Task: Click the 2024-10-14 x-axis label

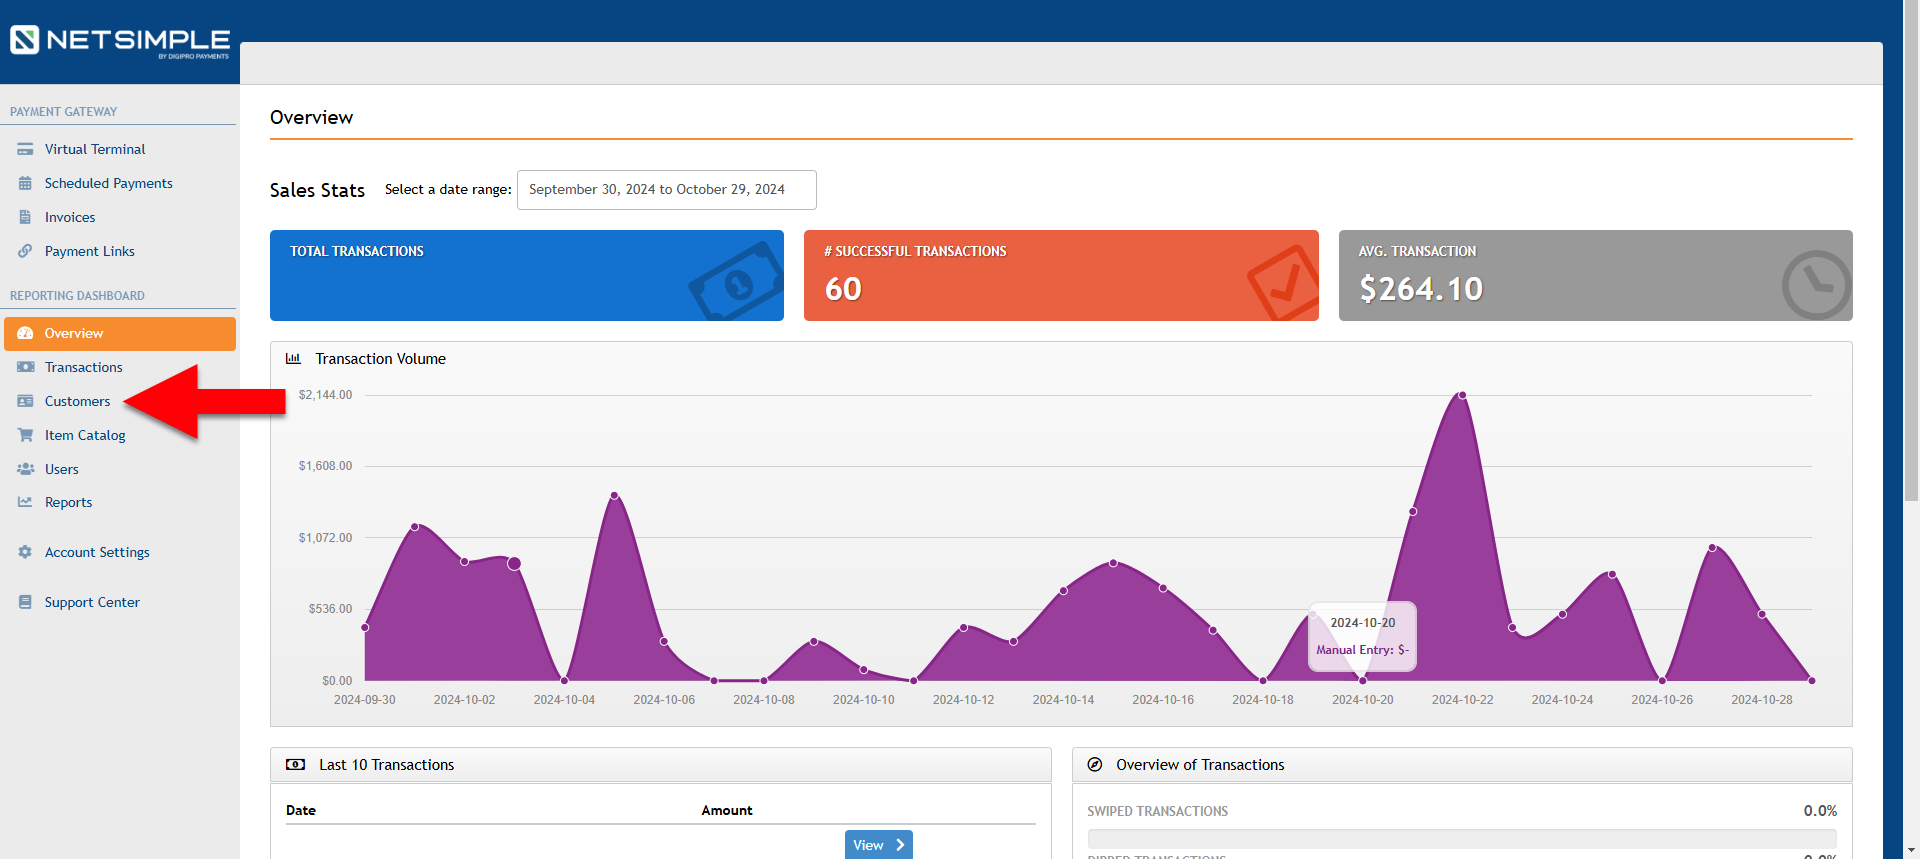Action: [x=1063, y=700]
